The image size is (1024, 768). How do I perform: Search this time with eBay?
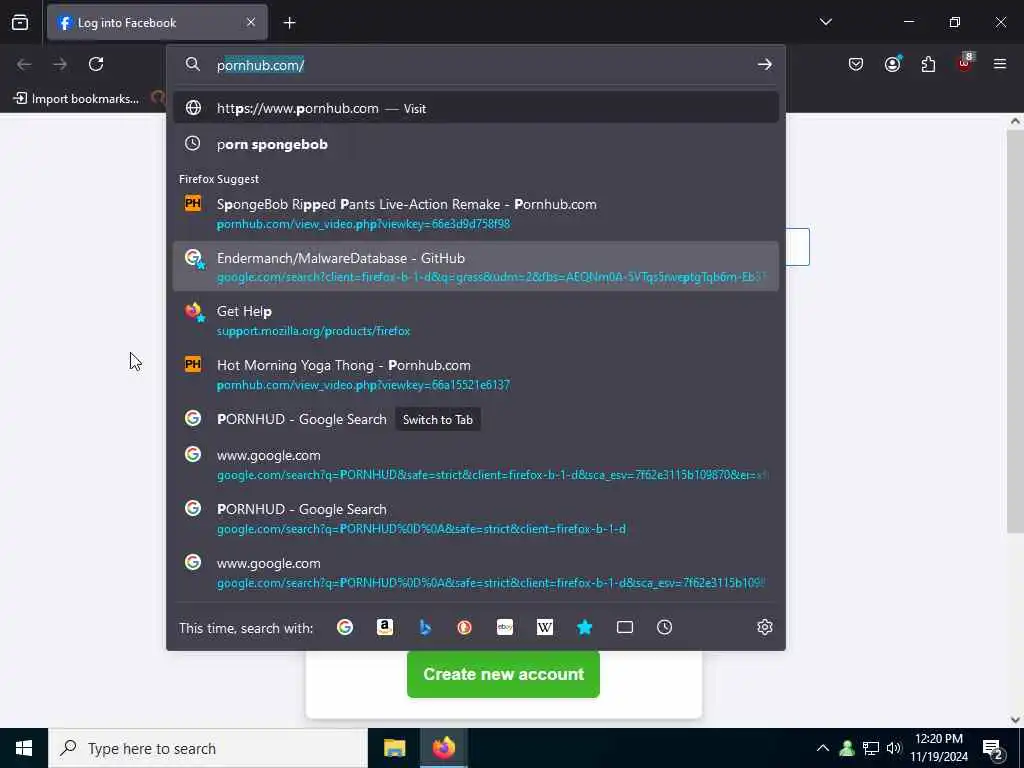point(505,628)
